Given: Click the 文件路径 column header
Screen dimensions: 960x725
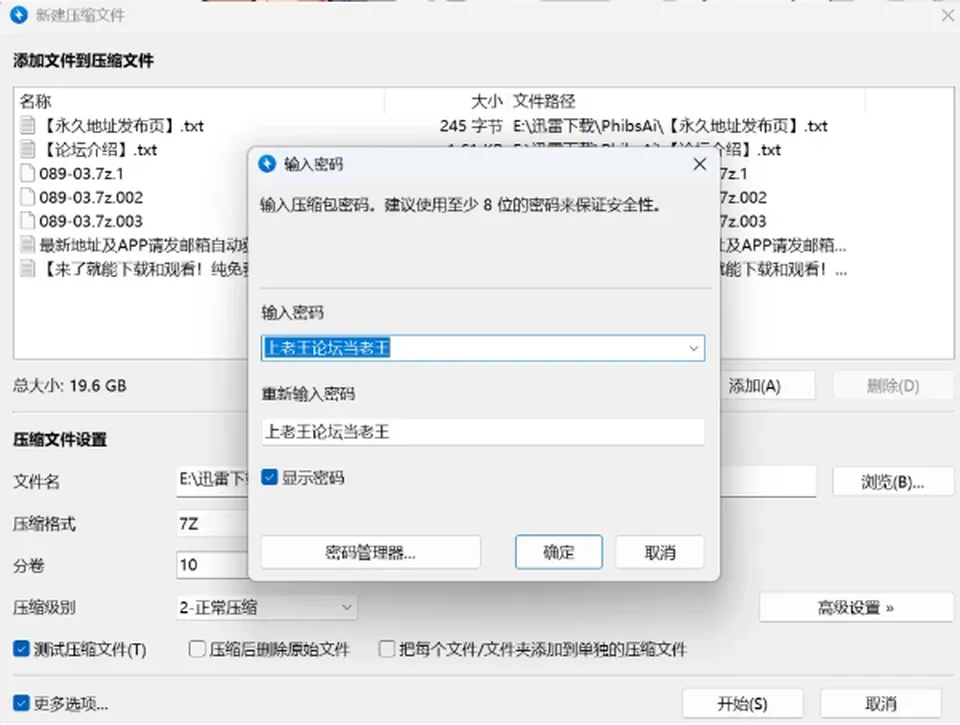Looking at the screenshot, I should point(686,101).
